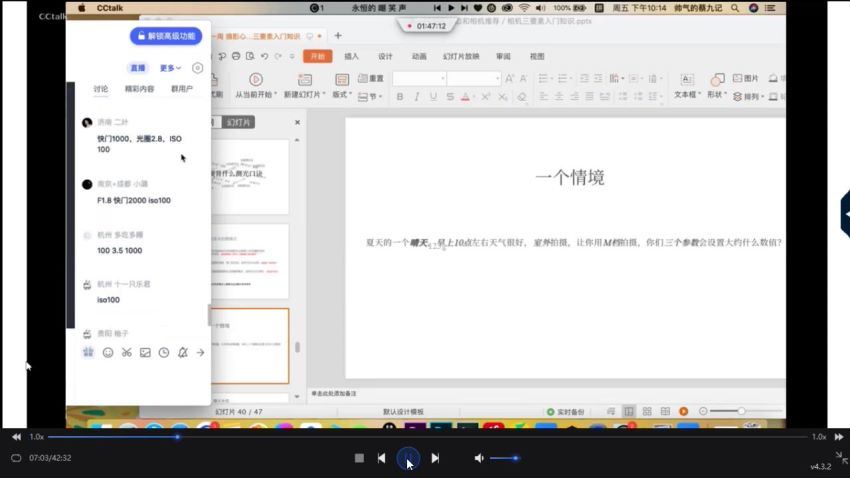Open the 幻灯片放映 ribbon tab
Viewport: 850px width, 478px height.
[x=461, y=56]
